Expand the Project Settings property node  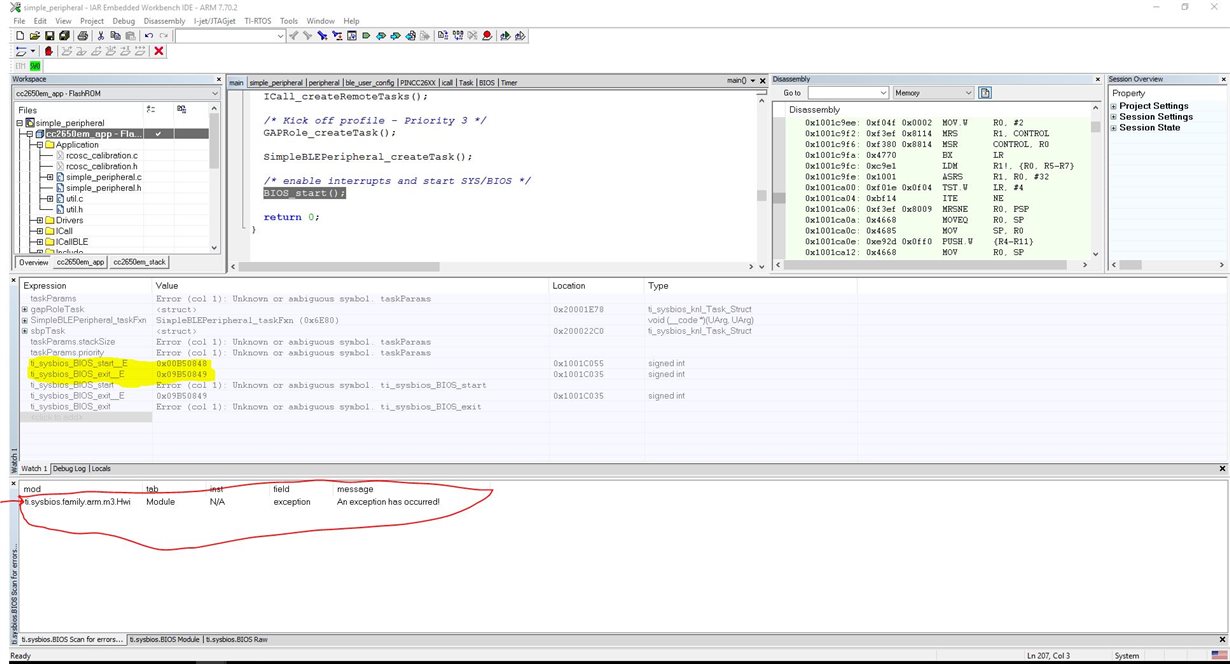point(1114,106)
